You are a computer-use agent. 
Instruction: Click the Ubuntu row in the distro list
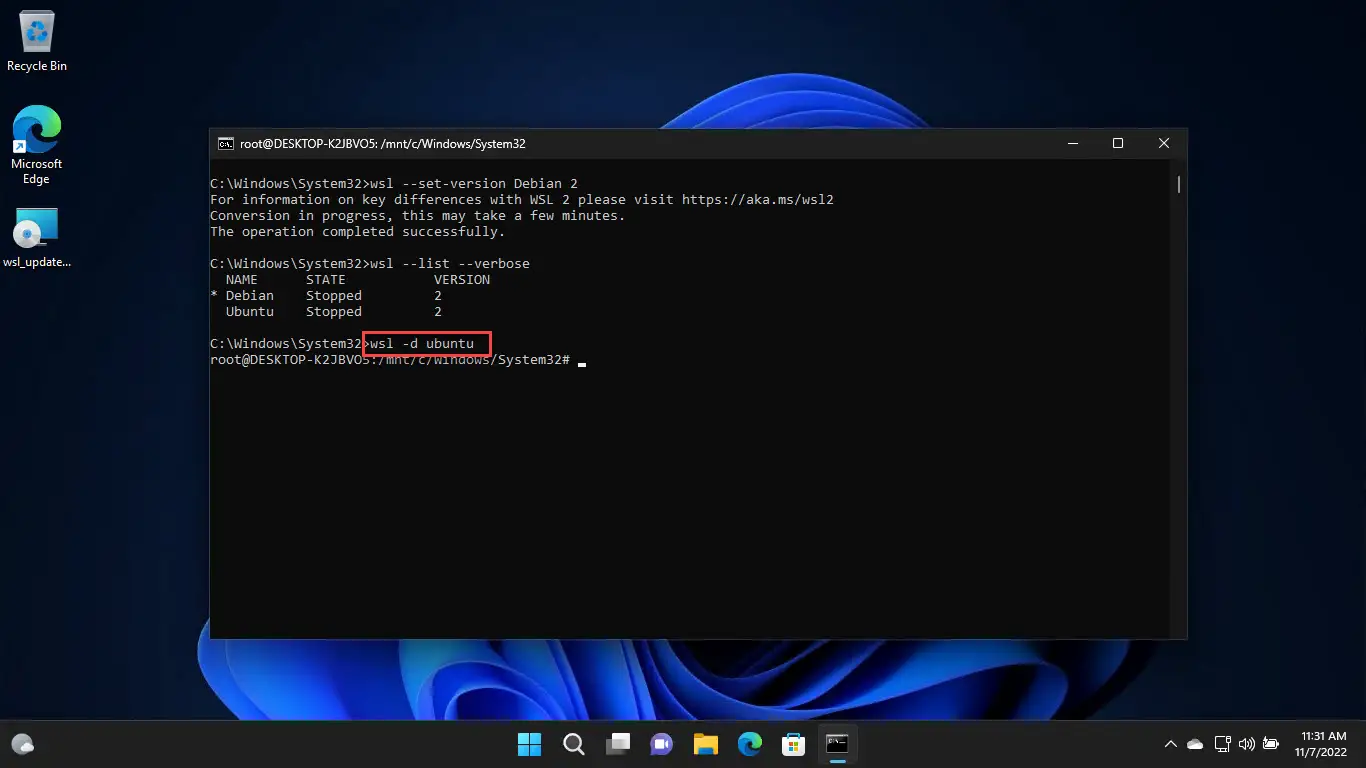point(334,312)
